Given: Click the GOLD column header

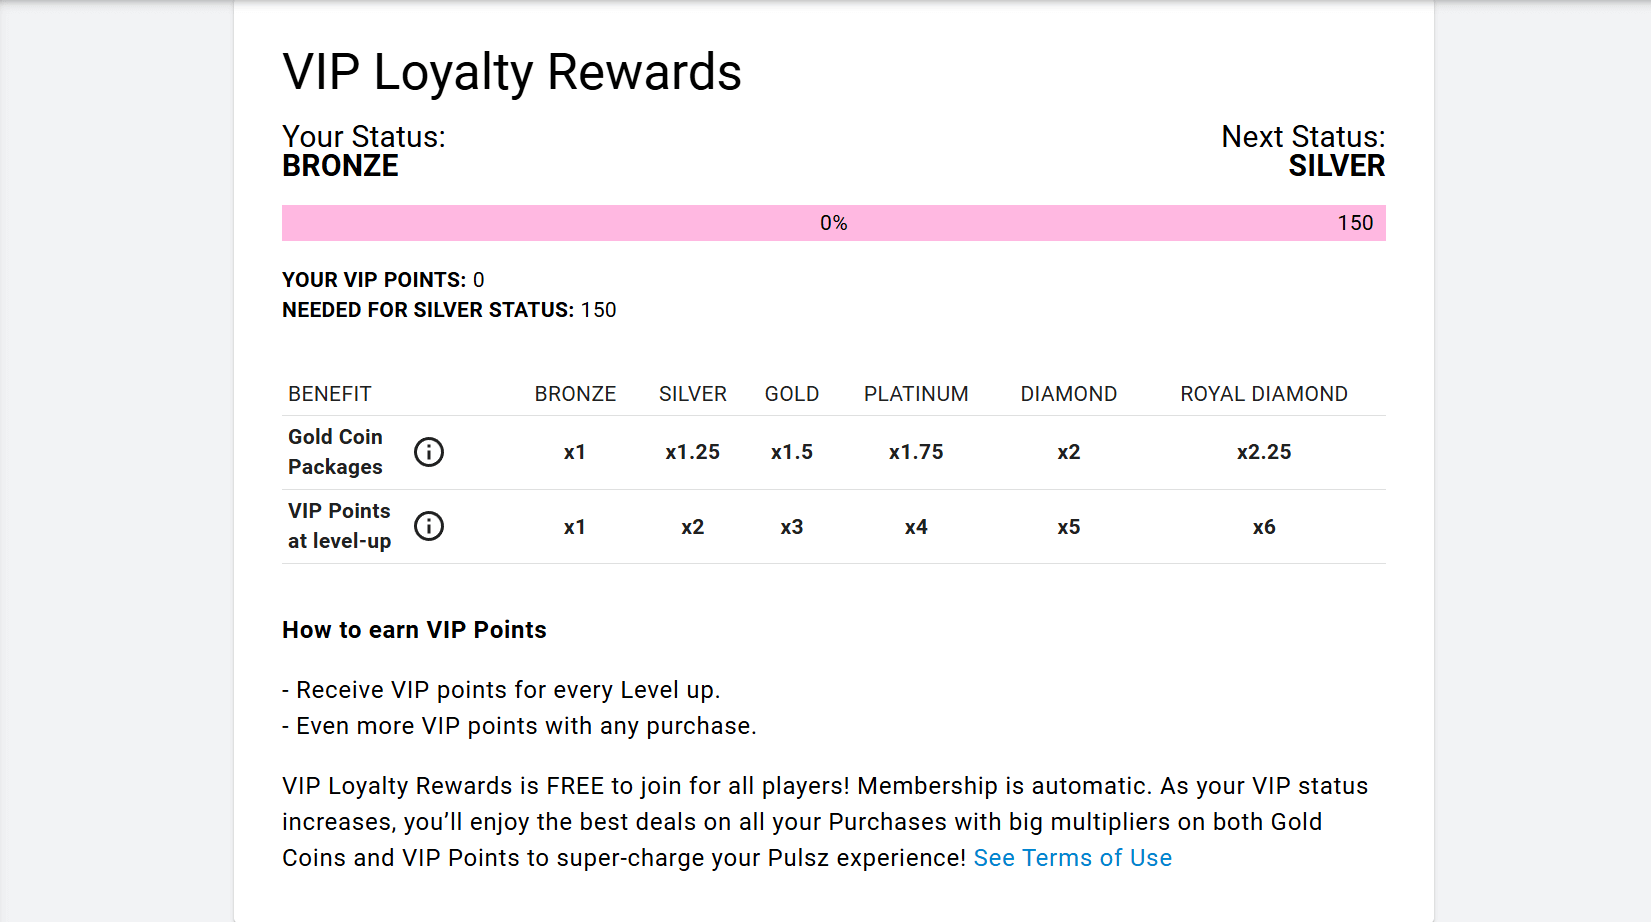Looking at the screenshot, I should pyautogui.click(x=791, y=394).
